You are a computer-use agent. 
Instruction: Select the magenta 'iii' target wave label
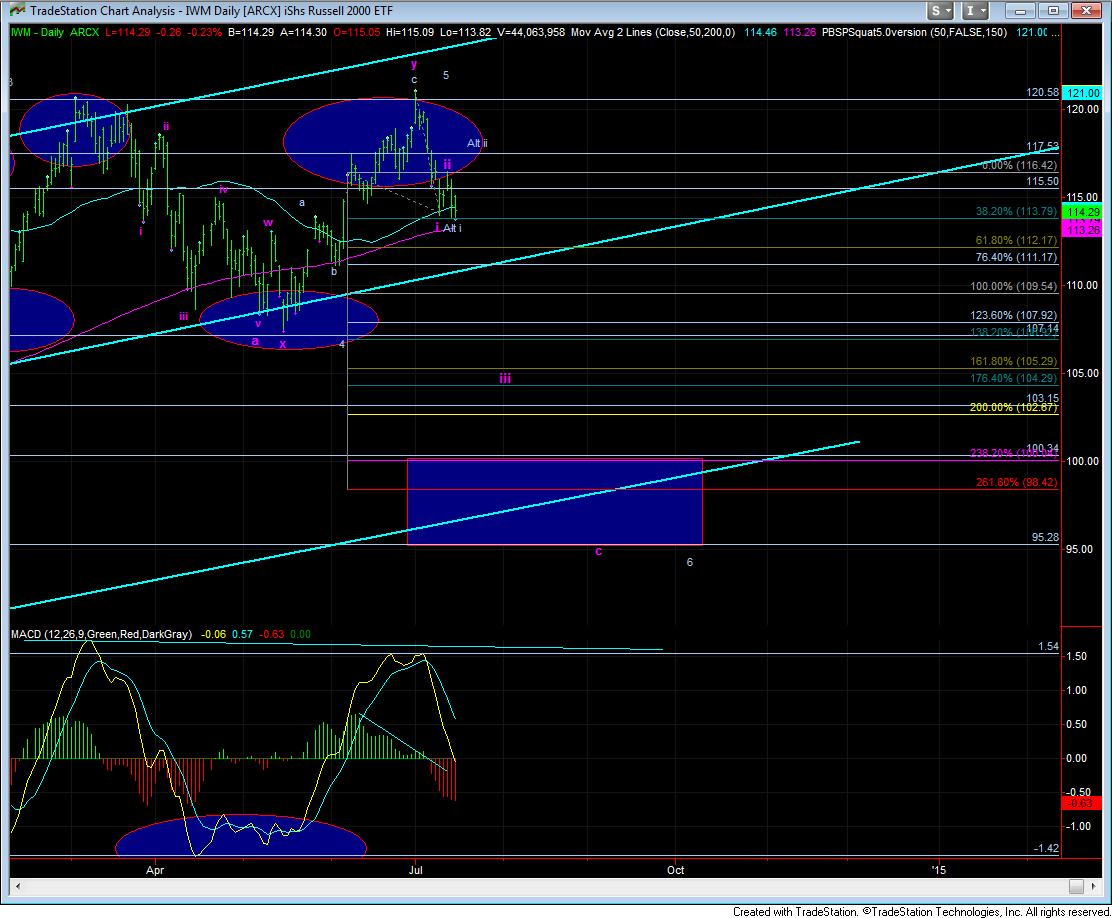coord(504,378)
